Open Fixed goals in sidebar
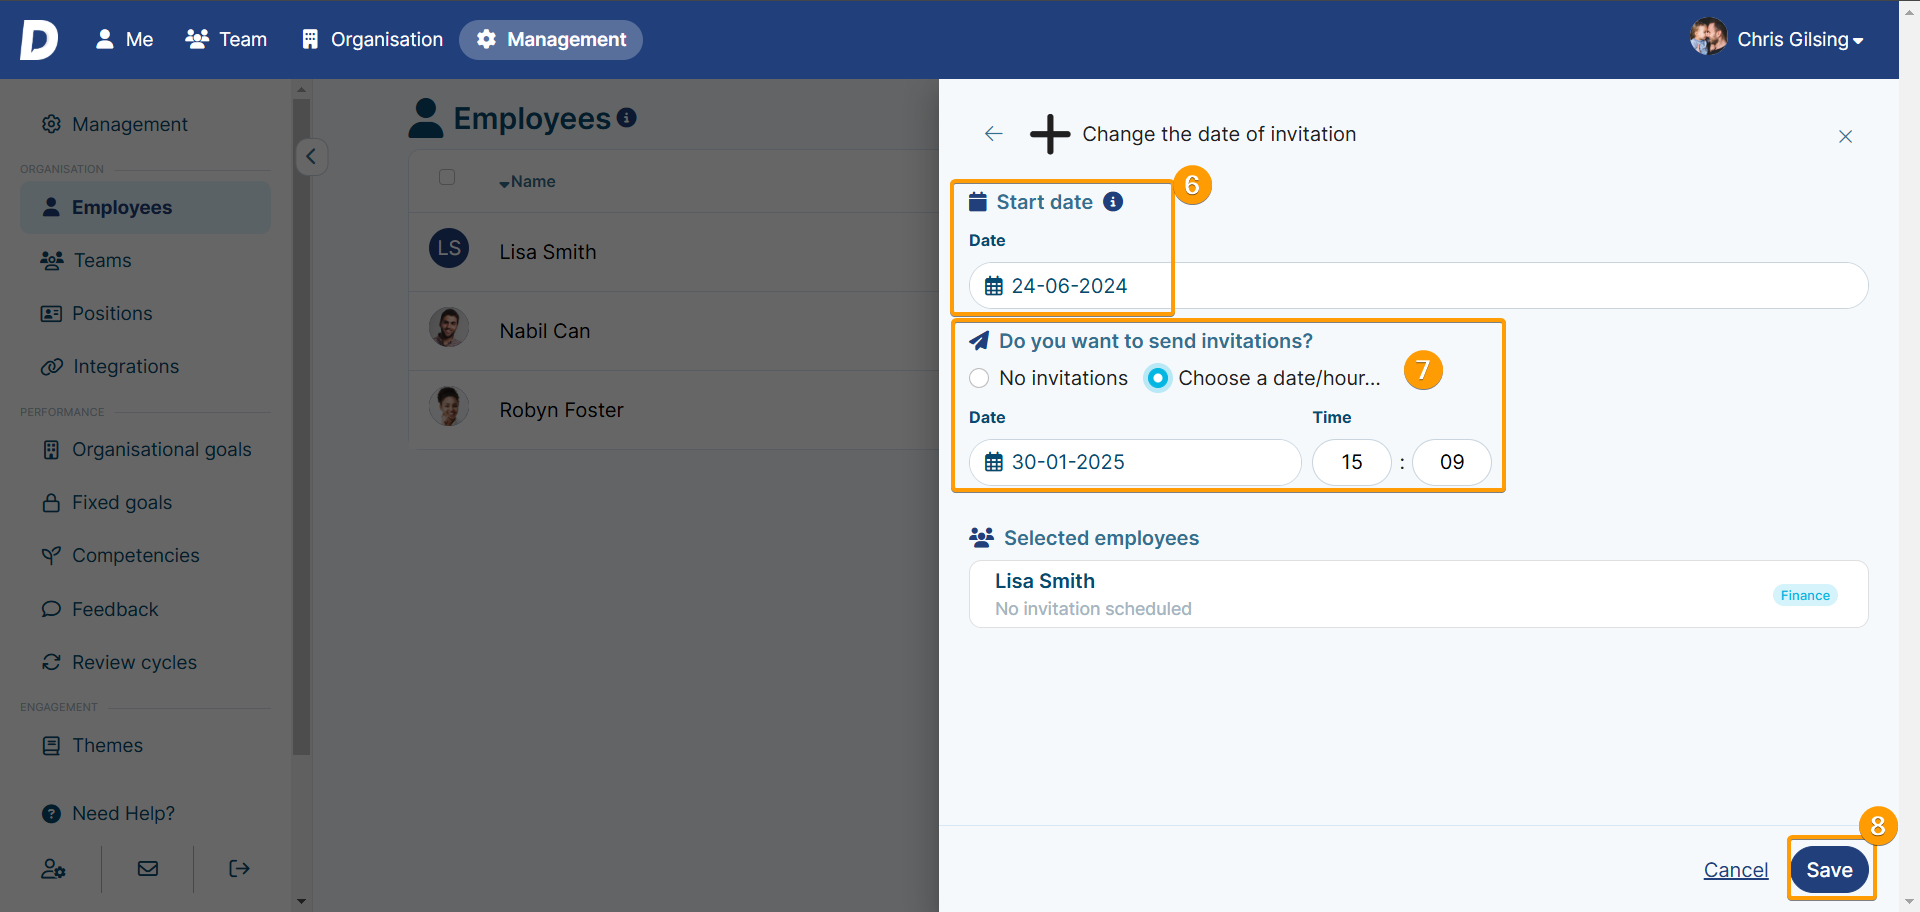Screen dimensions: 1920x912 coord(122,502)
